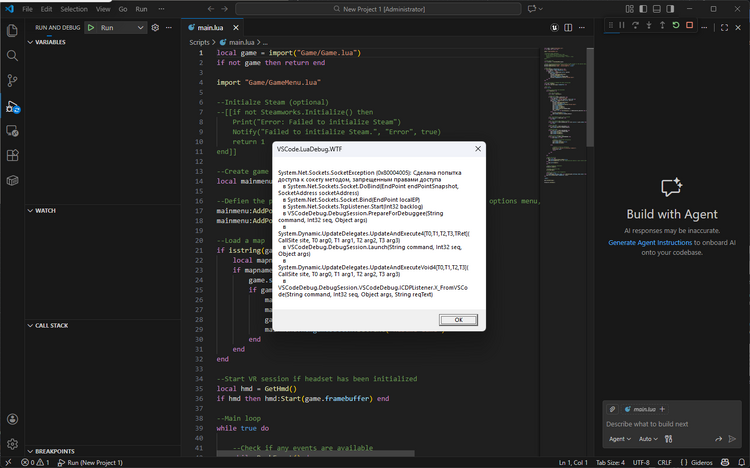Click the command center search box
This screenshot has width=750, height=468.
coord(378,9)
